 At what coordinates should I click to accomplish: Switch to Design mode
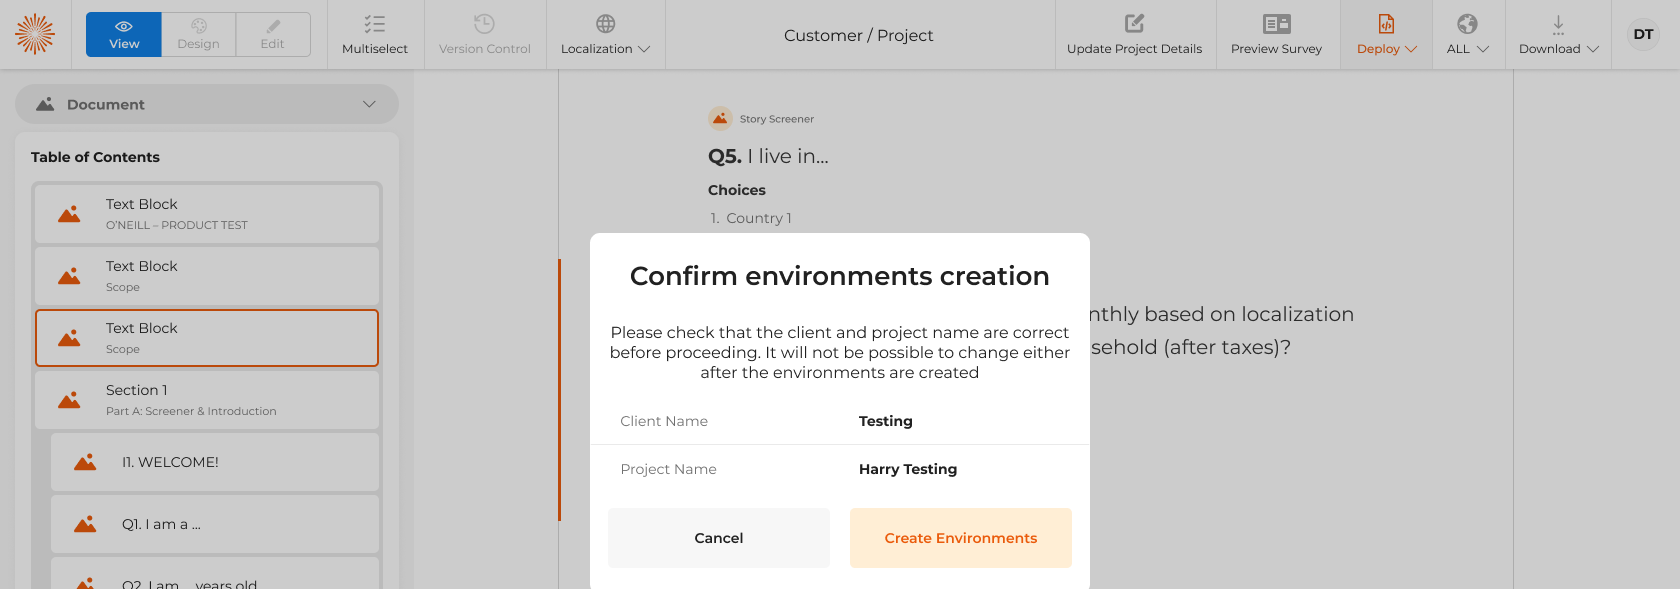(198, 34)
